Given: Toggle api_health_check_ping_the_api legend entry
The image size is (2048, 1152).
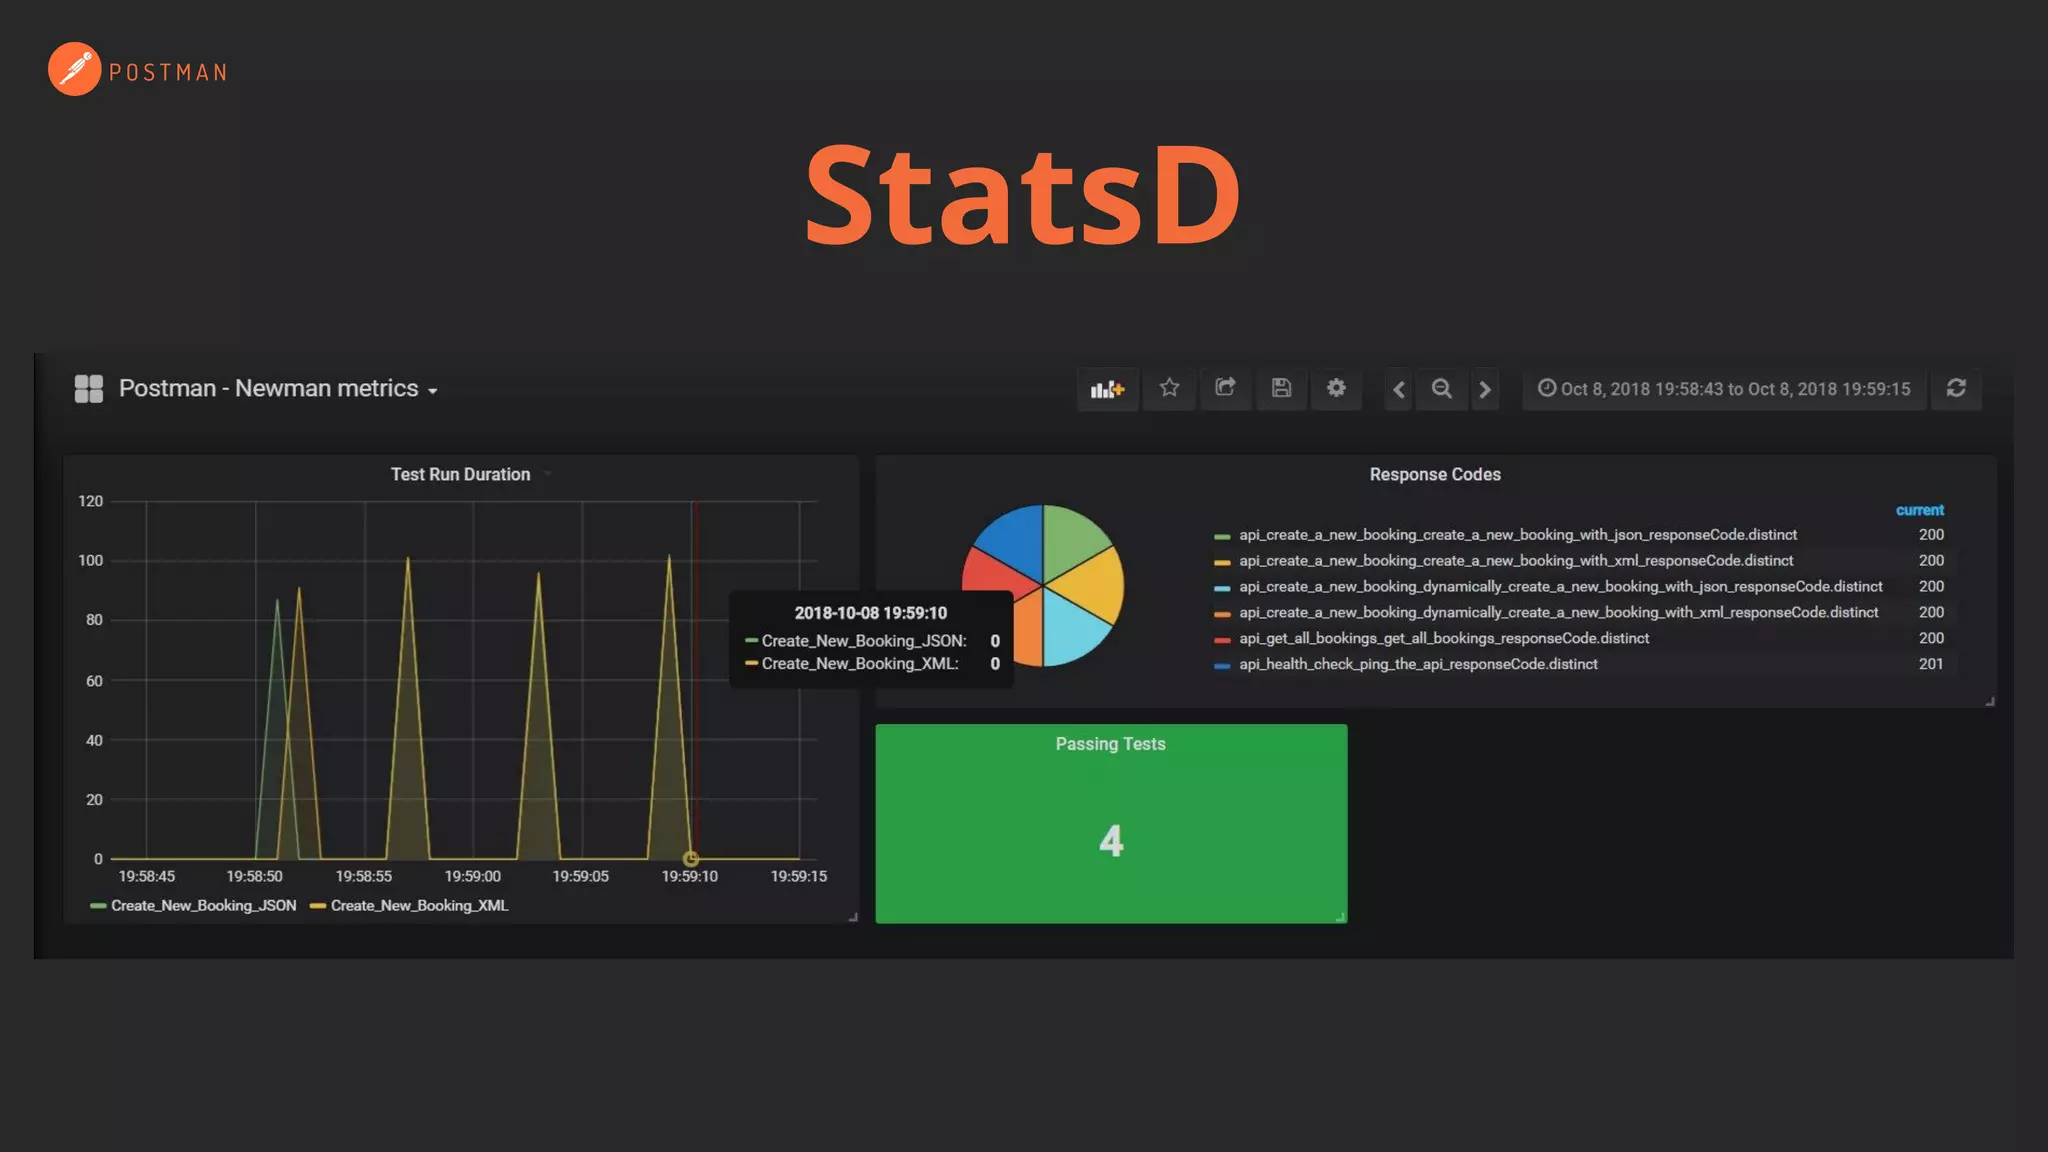Looking at the screenshot, I should [1418, 664].
